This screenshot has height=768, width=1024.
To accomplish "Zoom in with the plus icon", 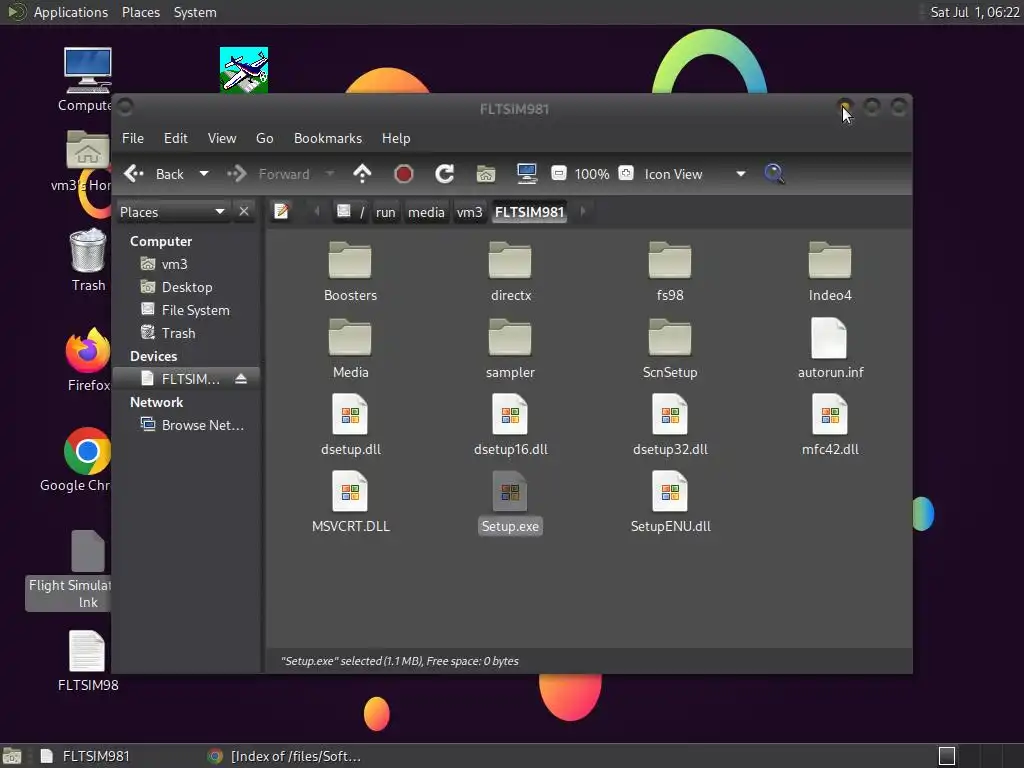I will pyautogui.click(x=626, y=173).
